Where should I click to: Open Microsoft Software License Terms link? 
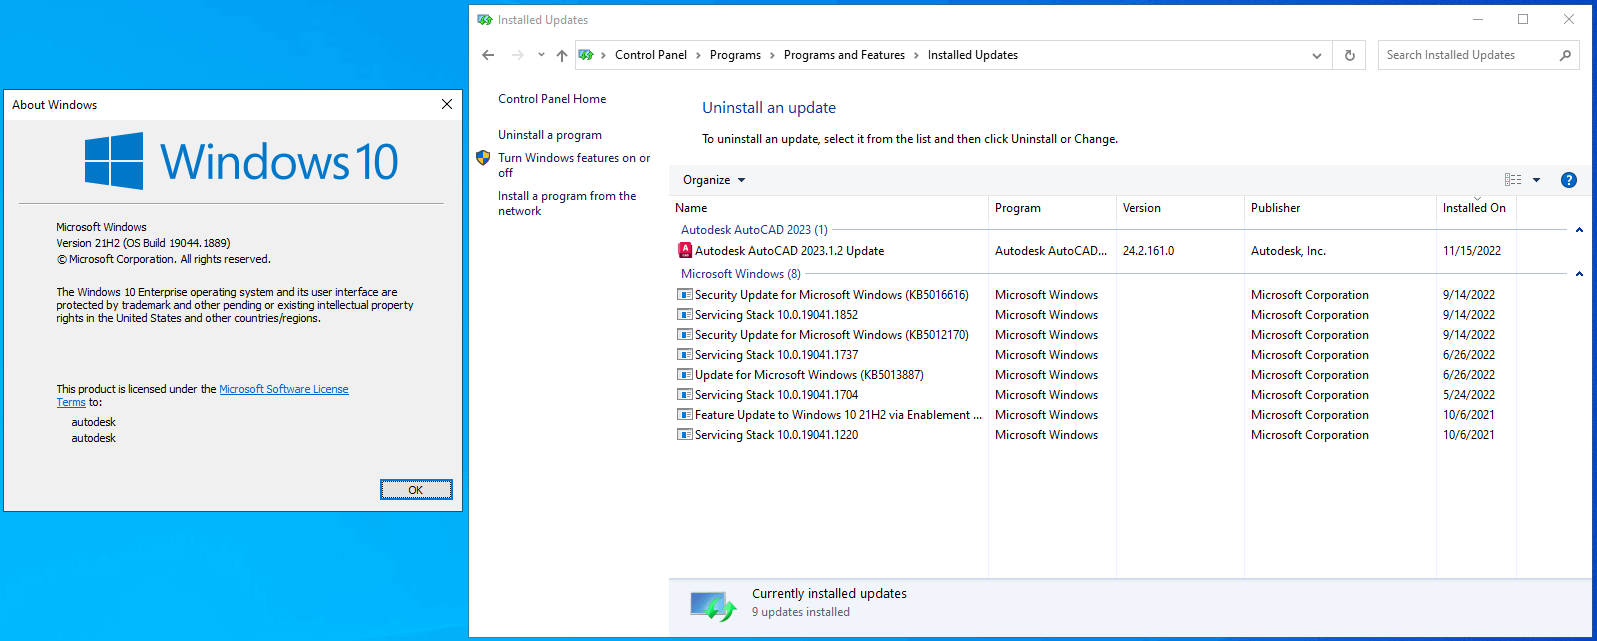click(284, 389)
